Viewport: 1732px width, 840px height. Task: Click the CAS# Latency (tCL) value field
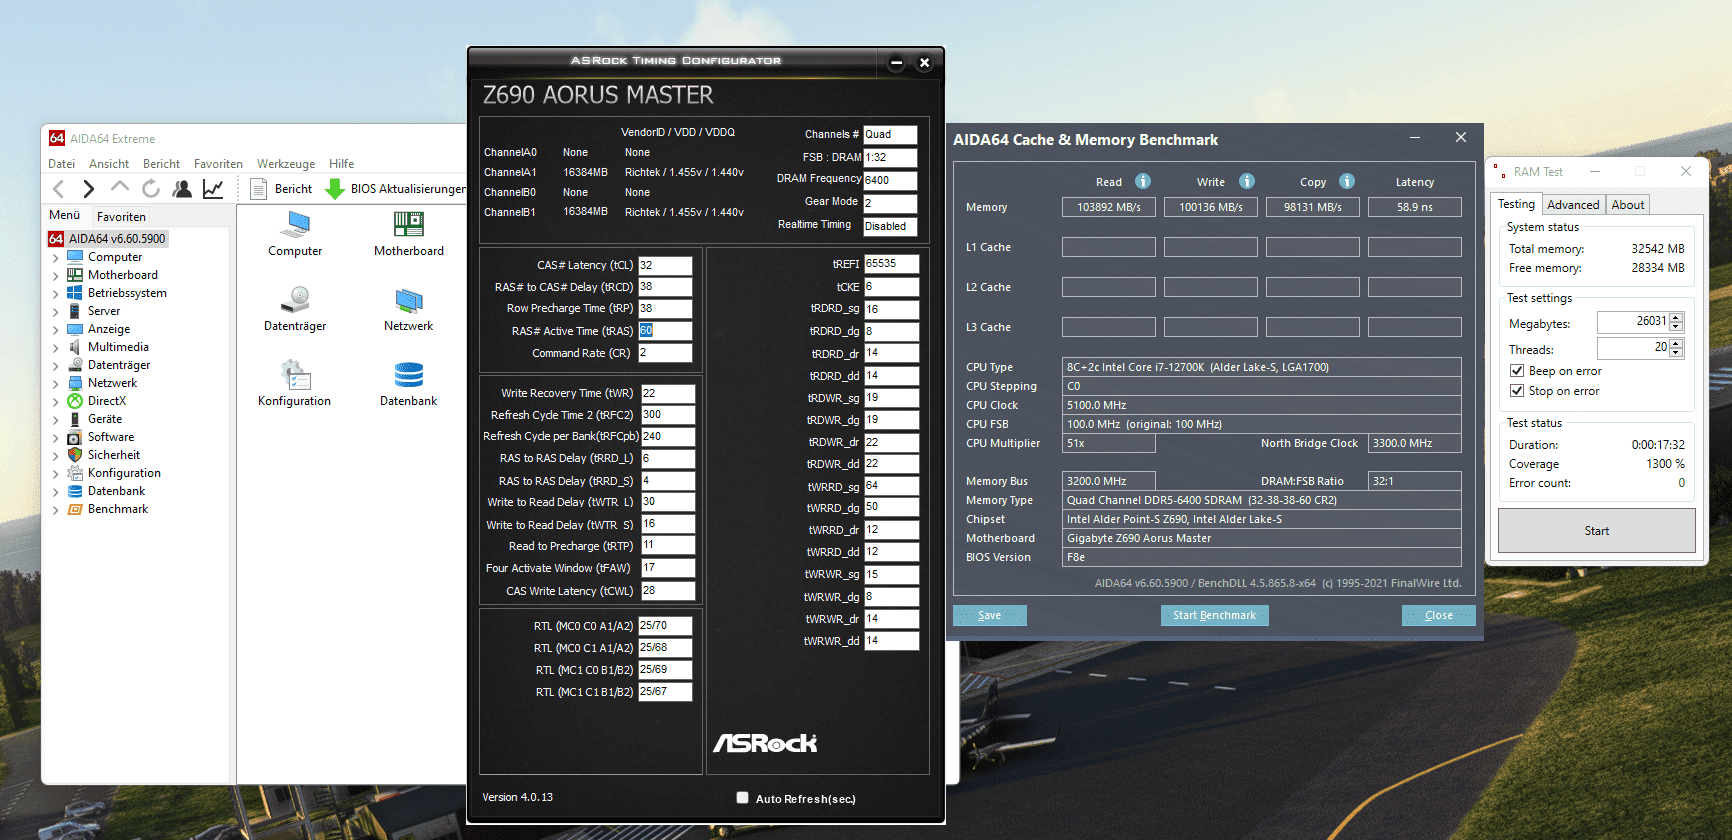coord(665,265)
